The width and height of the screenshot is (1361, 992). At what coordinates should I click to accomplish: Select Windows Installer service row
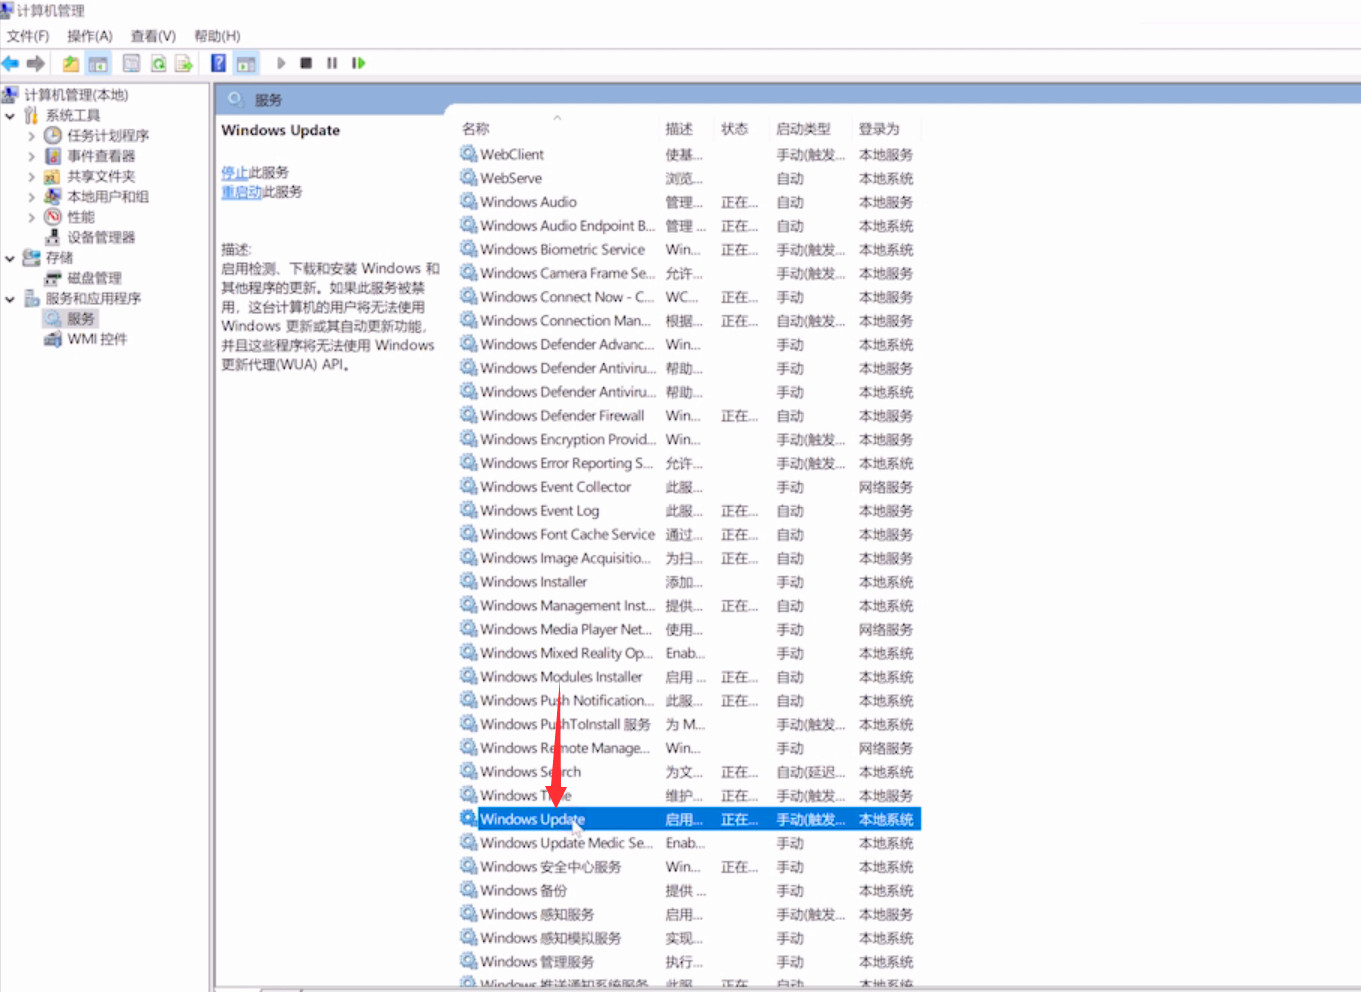[x=689, y=582]
